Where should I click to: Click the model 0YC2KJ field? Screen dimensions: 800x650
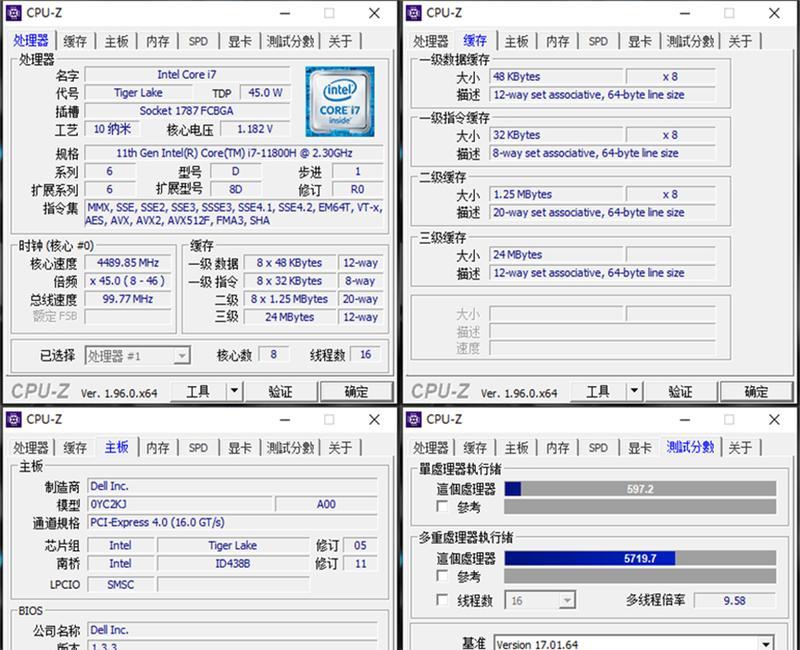(x=181, y=505)
